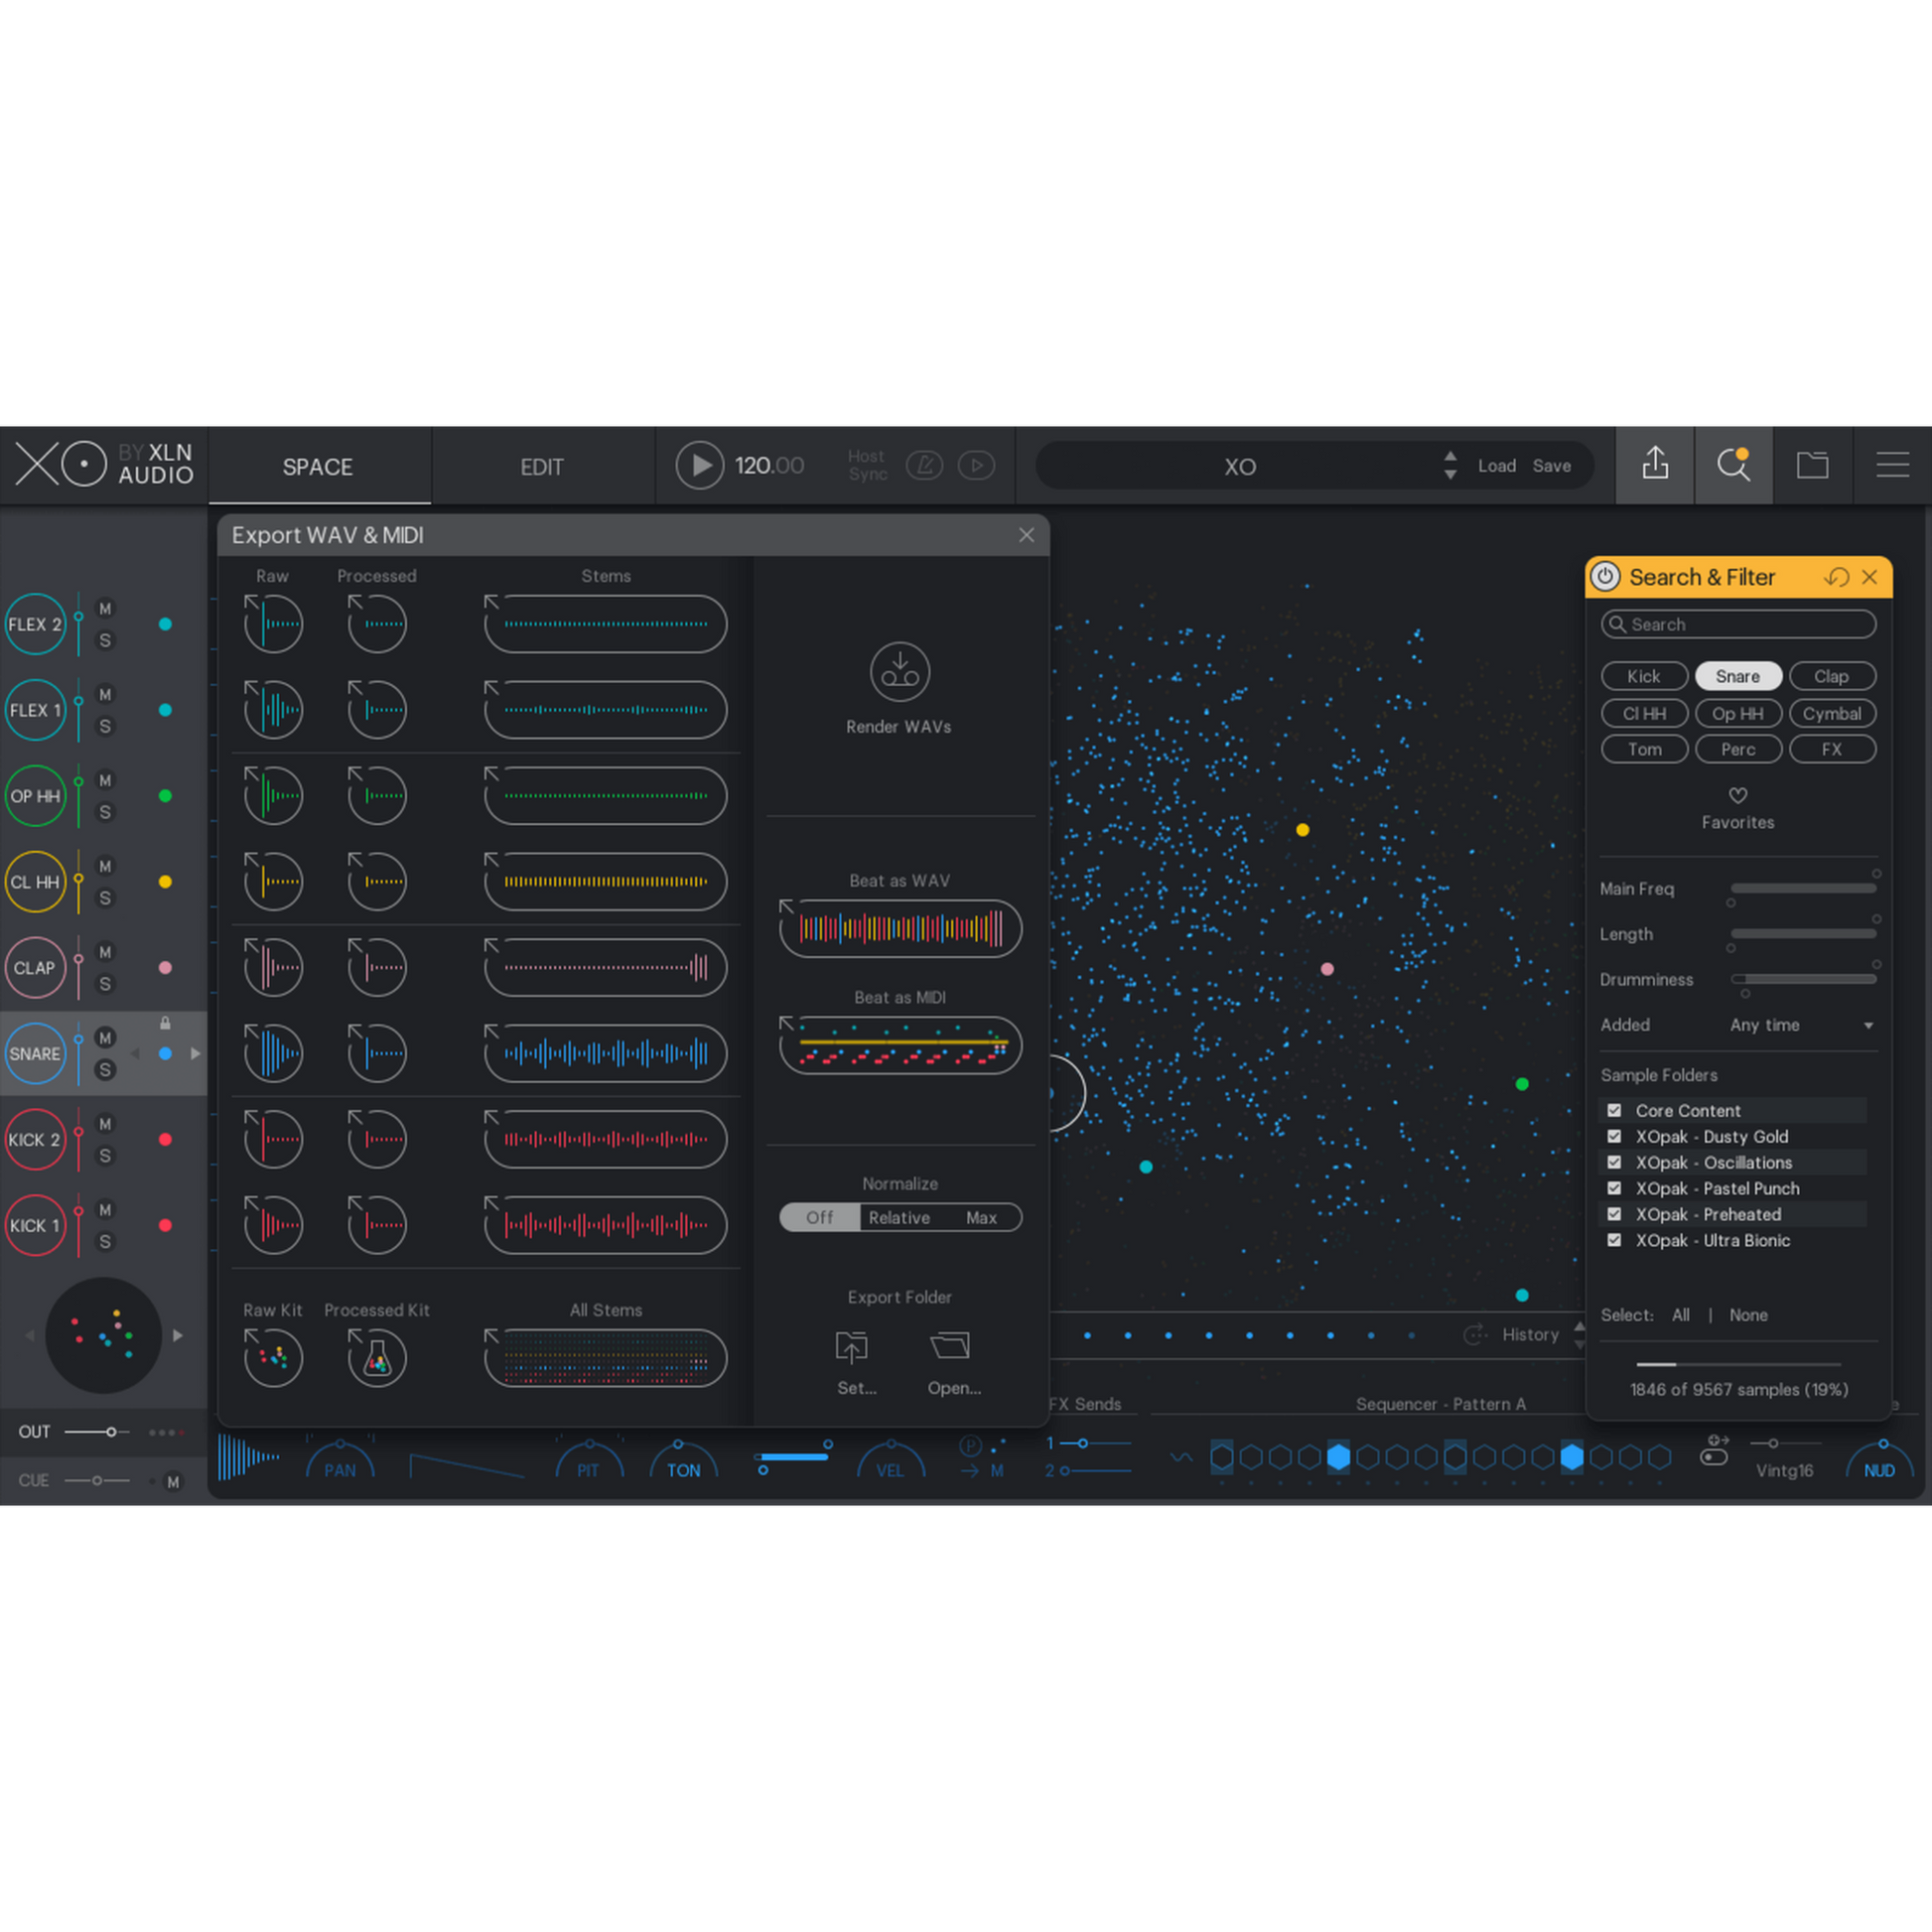Mute the SNARE channel

click(105, 1037)
